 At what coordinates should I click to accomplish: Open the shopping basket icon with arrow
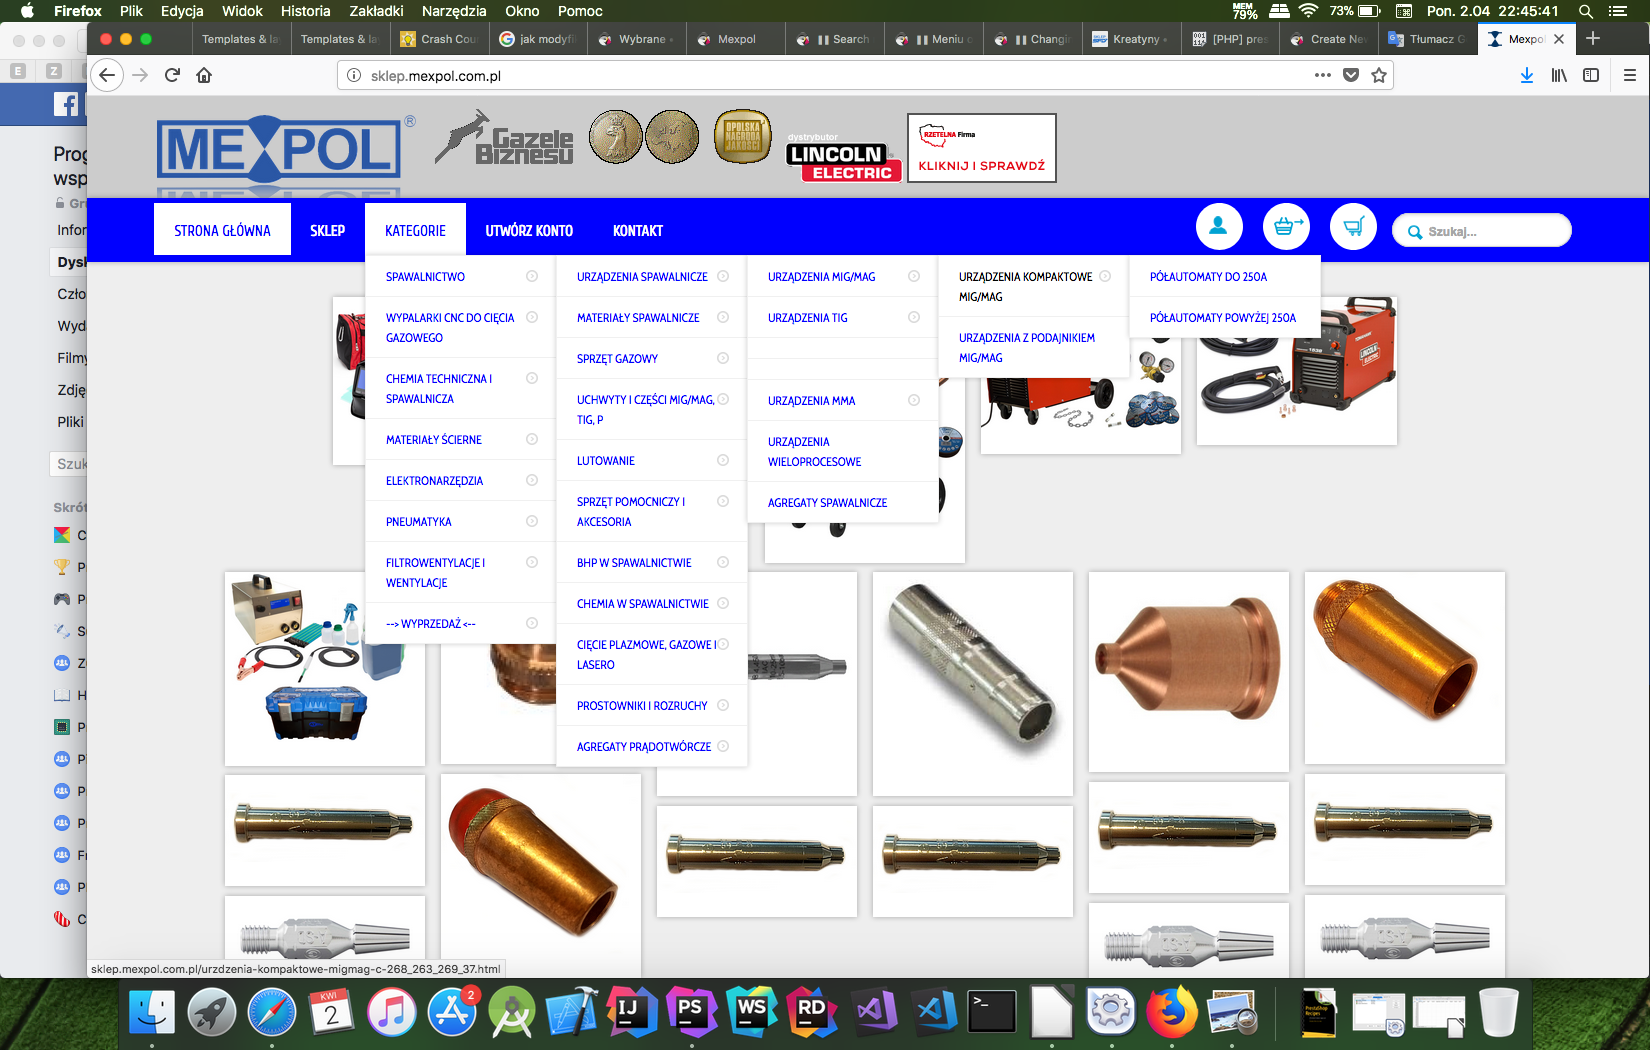coord(1286,227)
